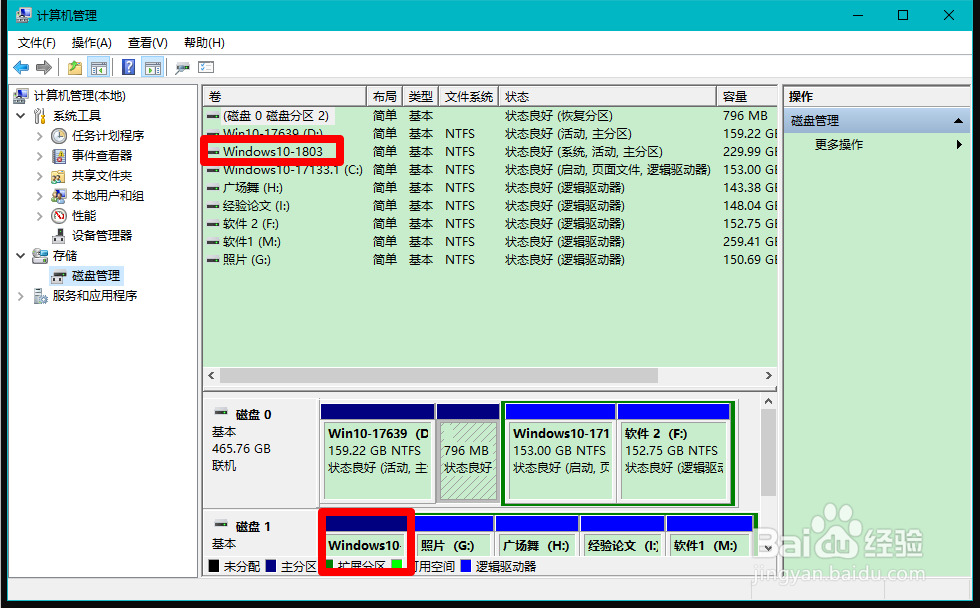Select 性能 tree node
Image resolution: width=980 pixels, height=608 pixels.
(84, 216)
